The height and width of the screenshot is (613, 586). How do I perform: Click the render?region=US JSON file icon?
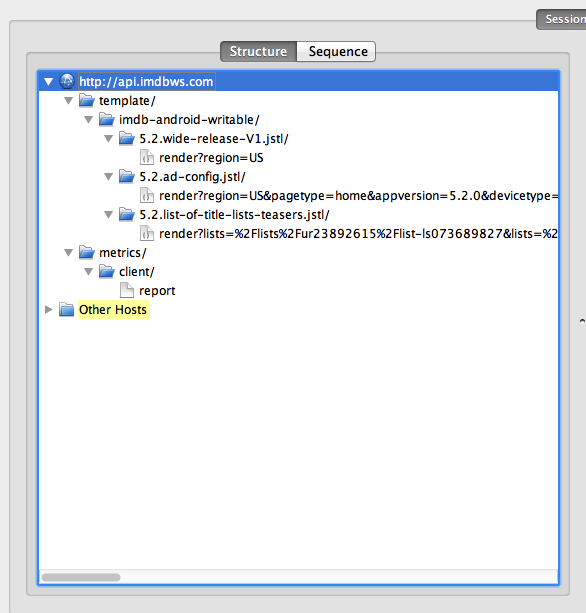pos(147,158)
